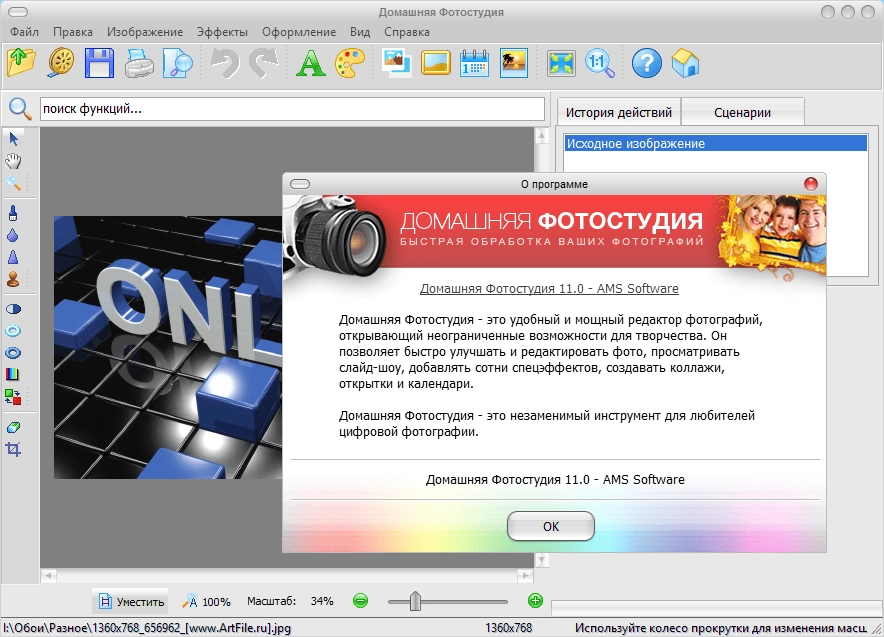Select the stamp clone tool
The width and height of the screenshot is (884, 637).
click(x=13, y=279)
